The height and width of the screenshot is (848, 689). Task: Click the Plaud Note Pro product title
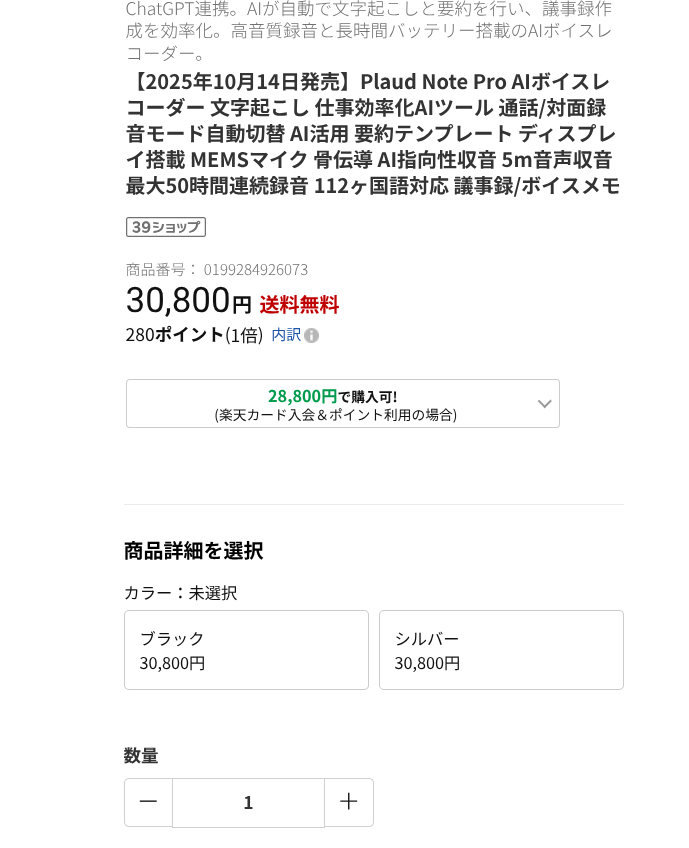372,133
